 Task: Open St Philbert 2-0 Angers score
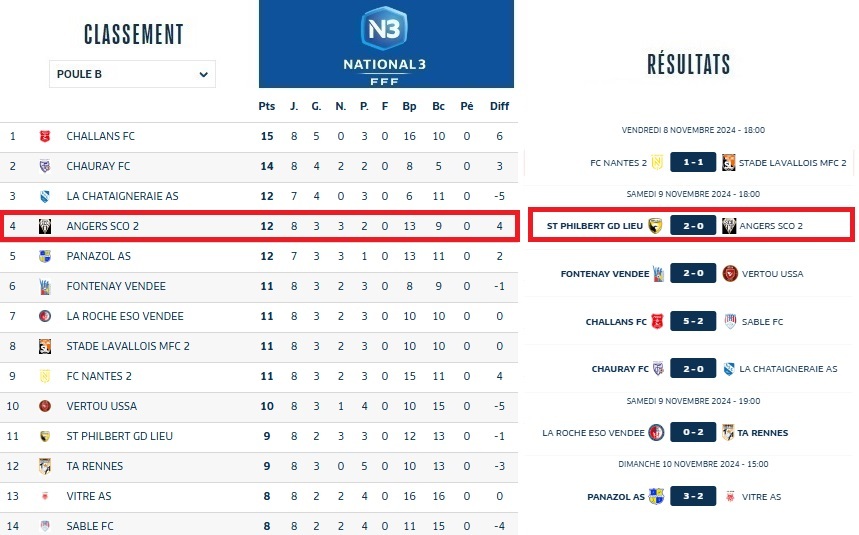pos(692,226)
